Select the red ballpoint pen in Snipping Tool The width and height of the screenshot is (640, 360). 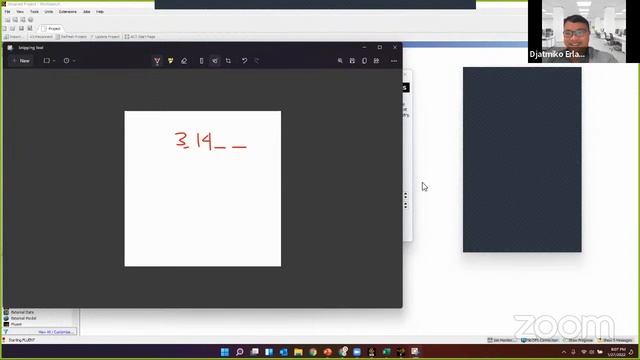[x=157, y=61]
